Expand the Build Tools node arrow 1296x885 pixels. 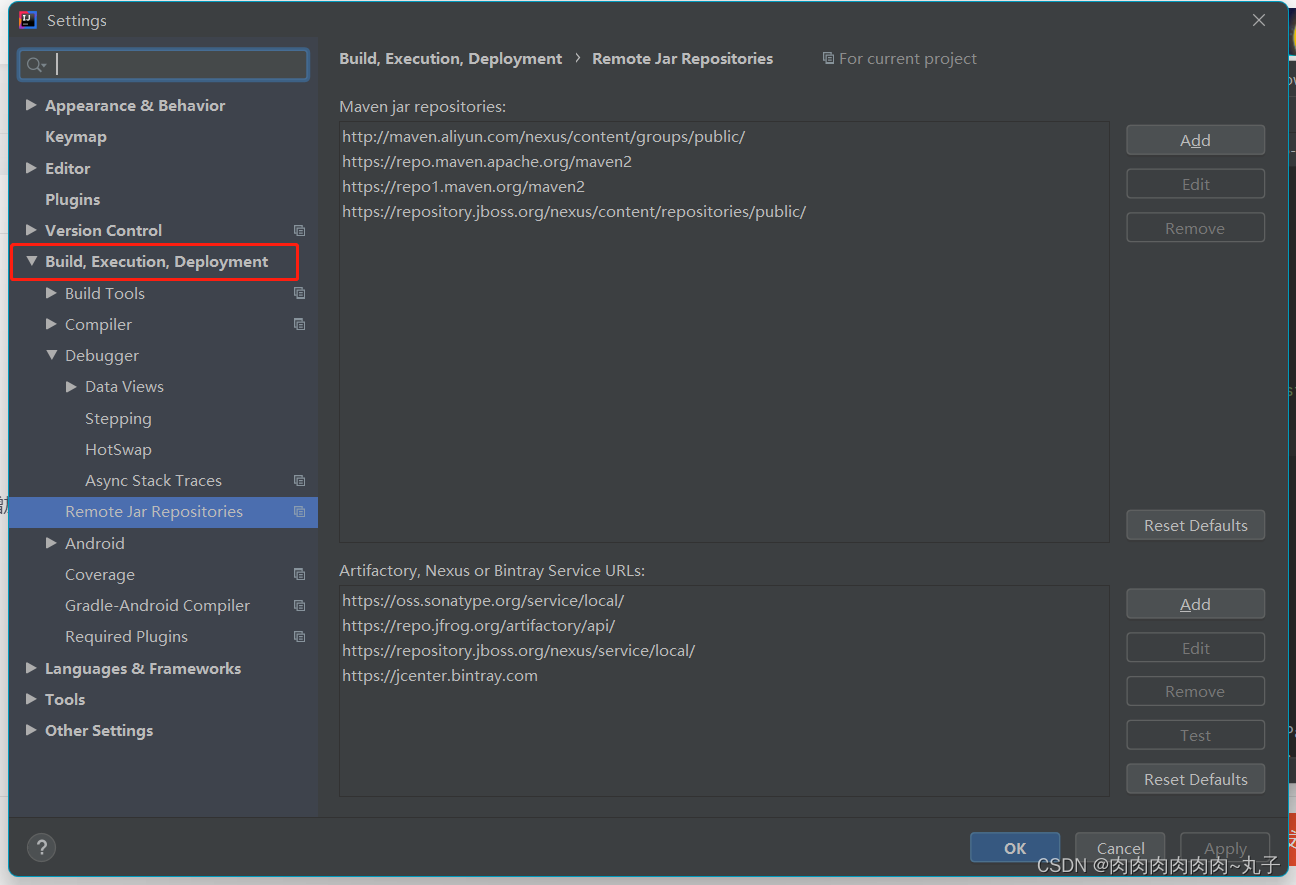coord(51,293)
